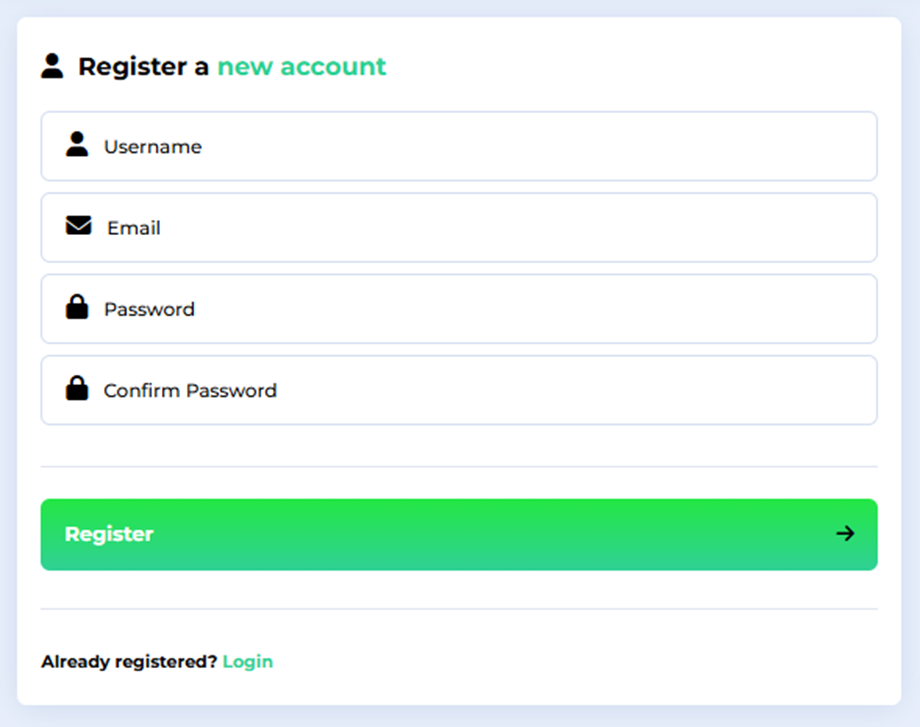Viewport: 920px width, 727px height.
Task: Click the envelope icon in the Email field
Action: (x=78, y=226)
